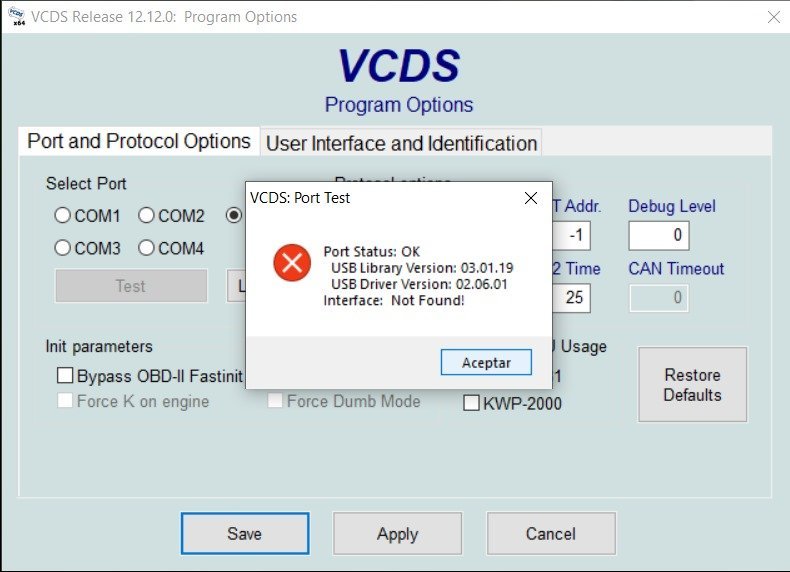Click 'USB Driver Version: 02.06.01' text
Image resolution: width=790 pixels, height=572 pixels.
419,284
